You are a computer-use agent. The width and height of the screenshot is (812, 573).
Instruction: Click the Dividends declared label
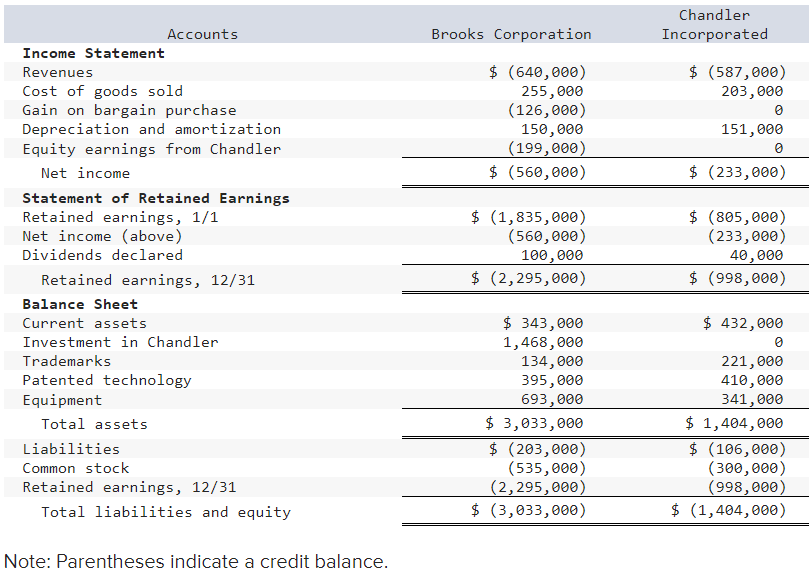click(x=103, y=255)
